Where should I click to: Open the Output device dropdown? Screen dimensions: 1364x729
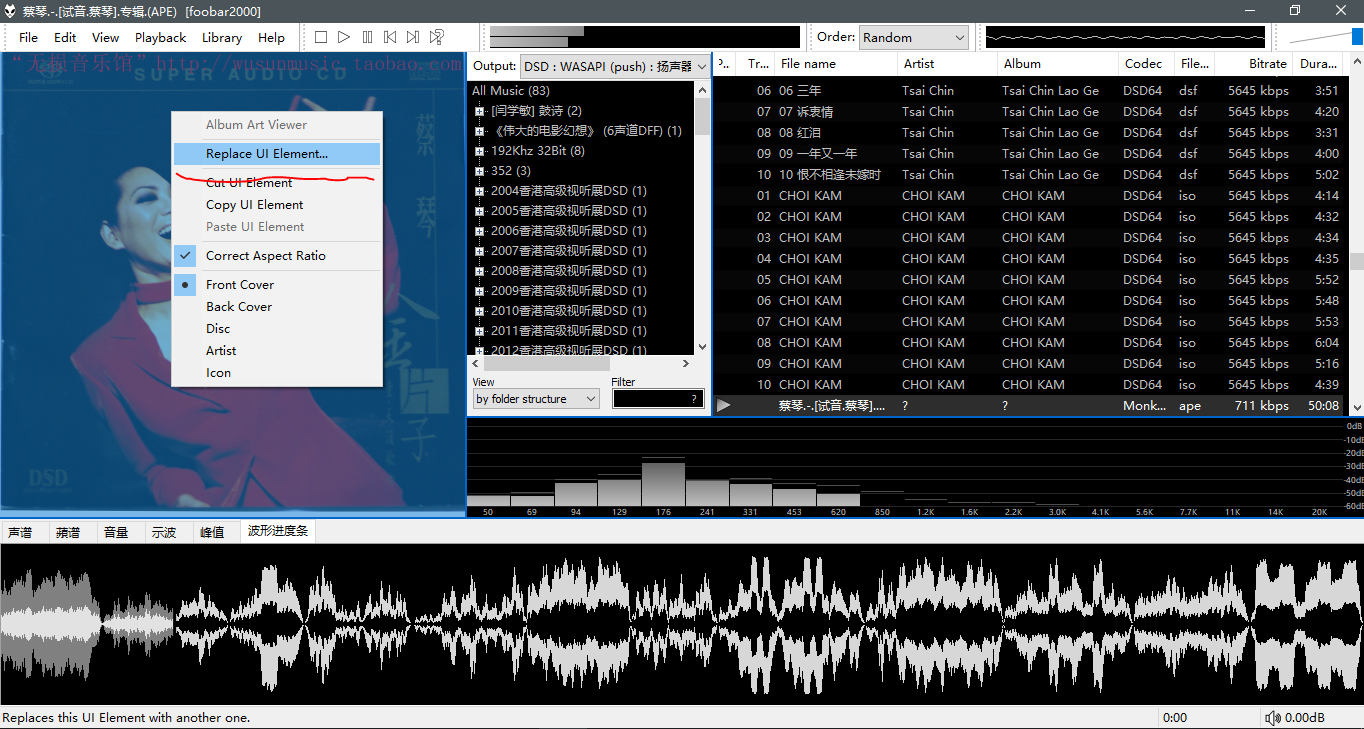(614, 66)
